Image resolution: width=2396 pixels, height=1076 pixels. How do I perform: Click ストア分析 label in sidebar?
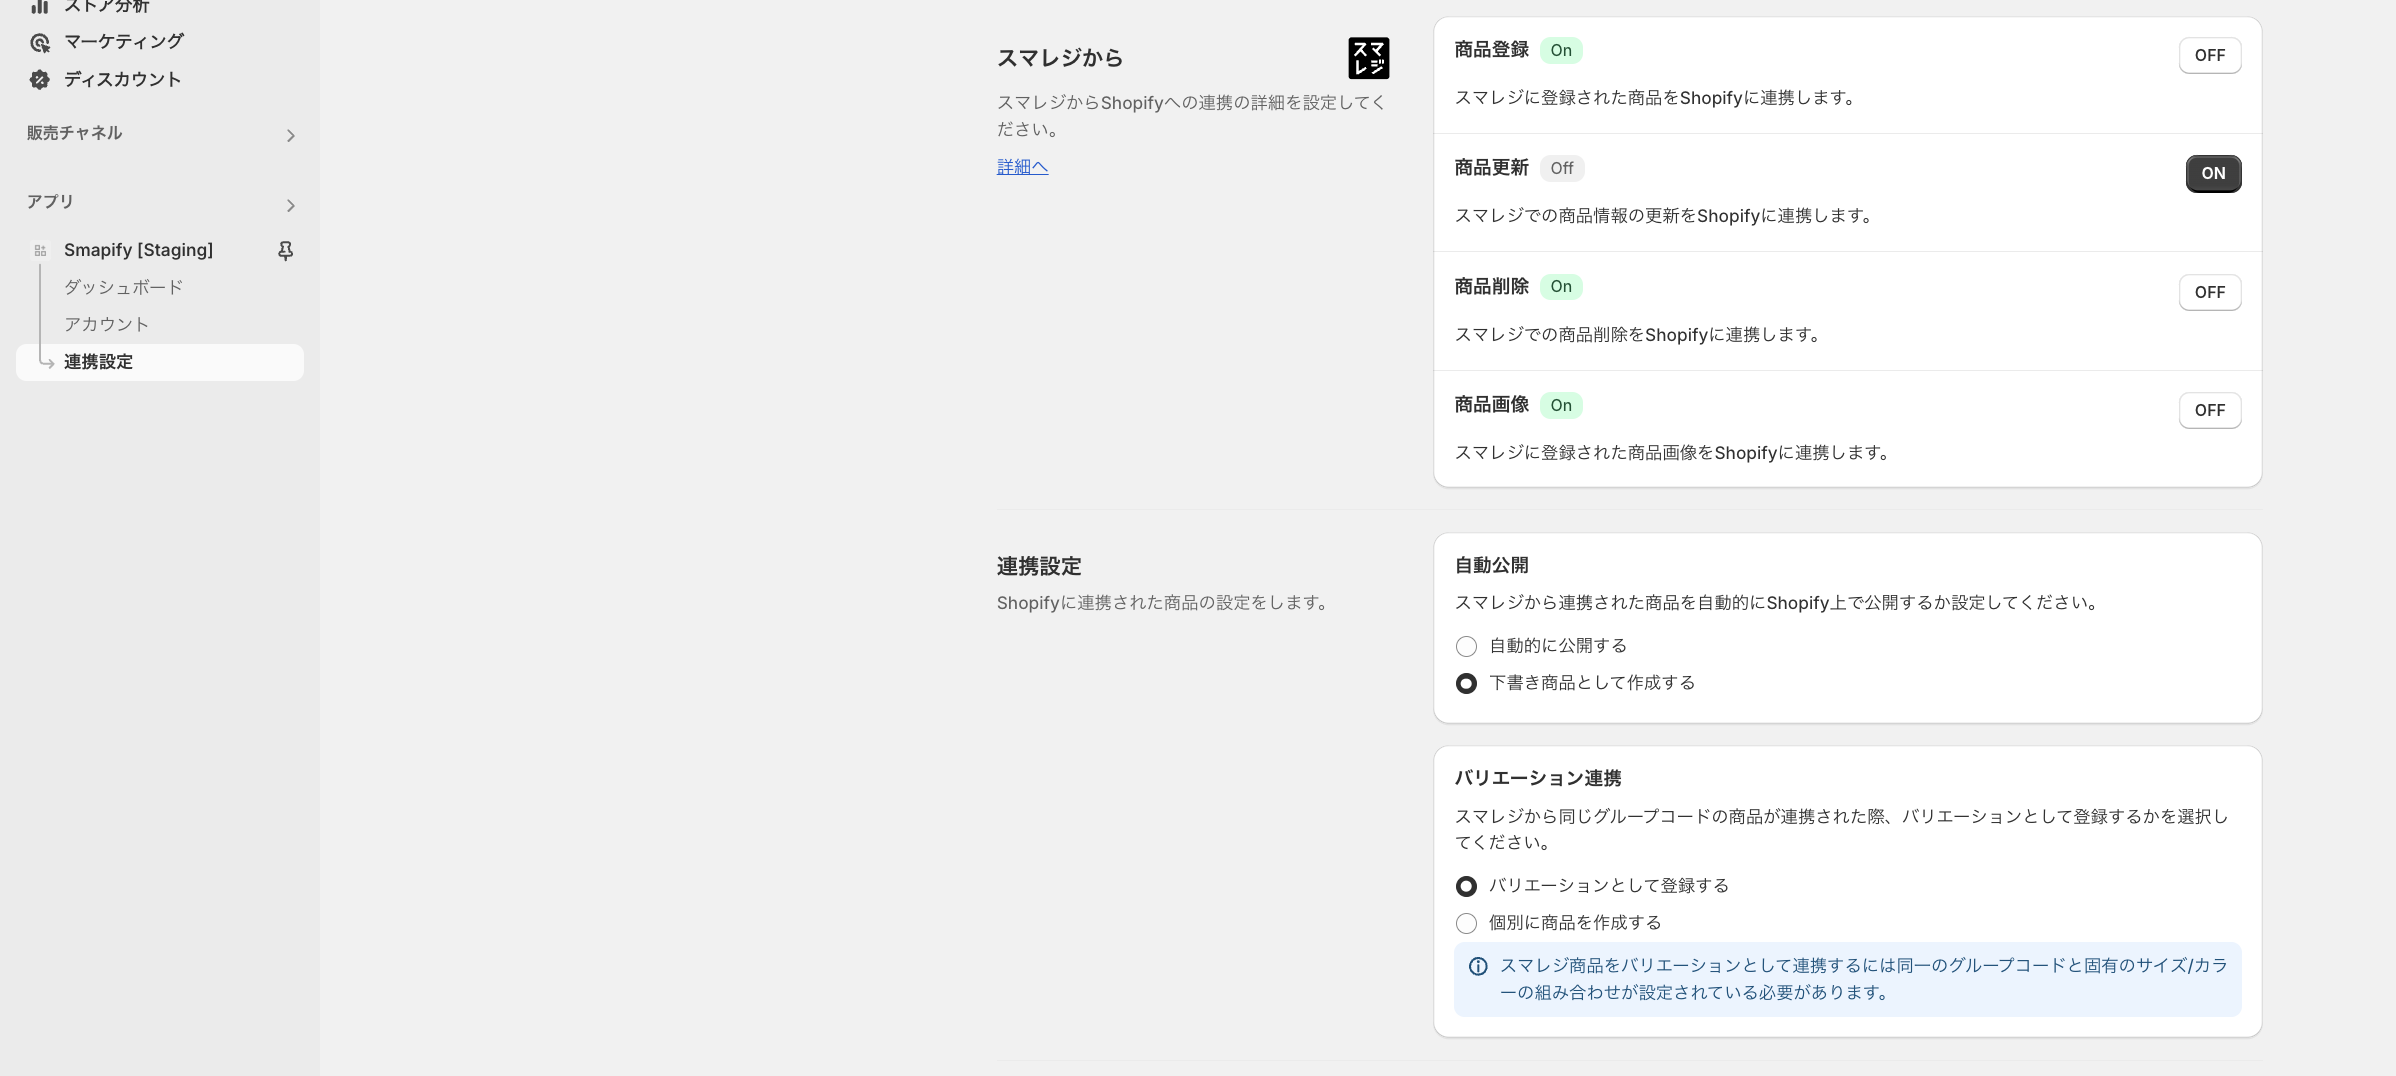click(x=107, y=6)
